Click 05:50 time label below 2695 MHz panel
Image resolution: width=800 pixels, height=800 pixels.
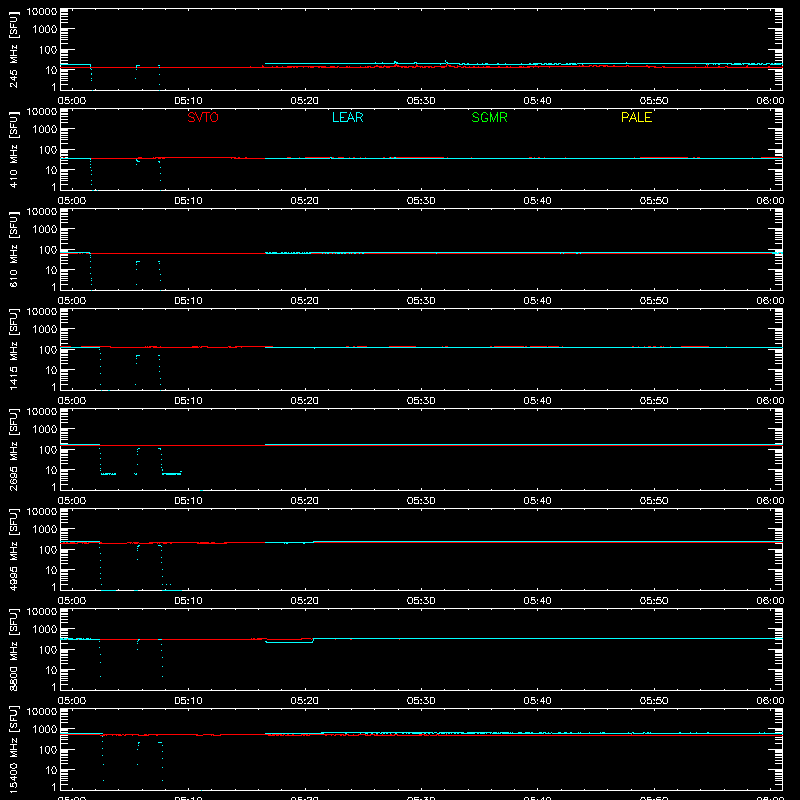point(654,501)
